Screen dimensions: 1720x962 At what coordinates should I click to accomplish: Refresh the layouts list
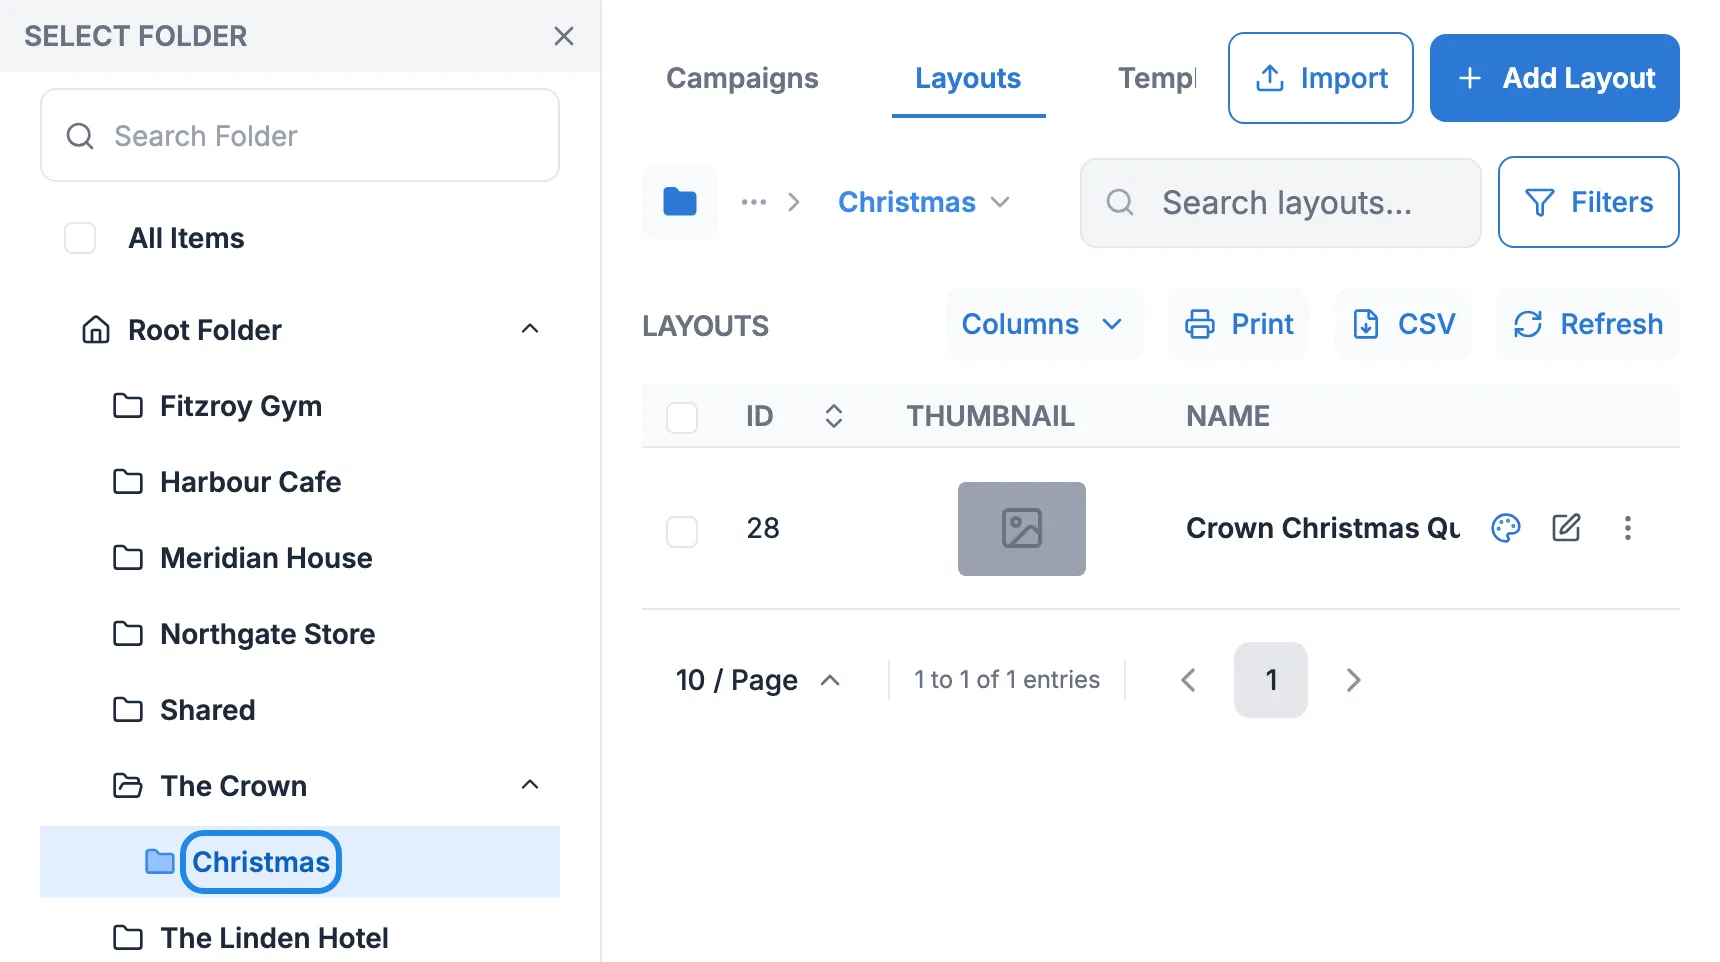pos(1588,324)
